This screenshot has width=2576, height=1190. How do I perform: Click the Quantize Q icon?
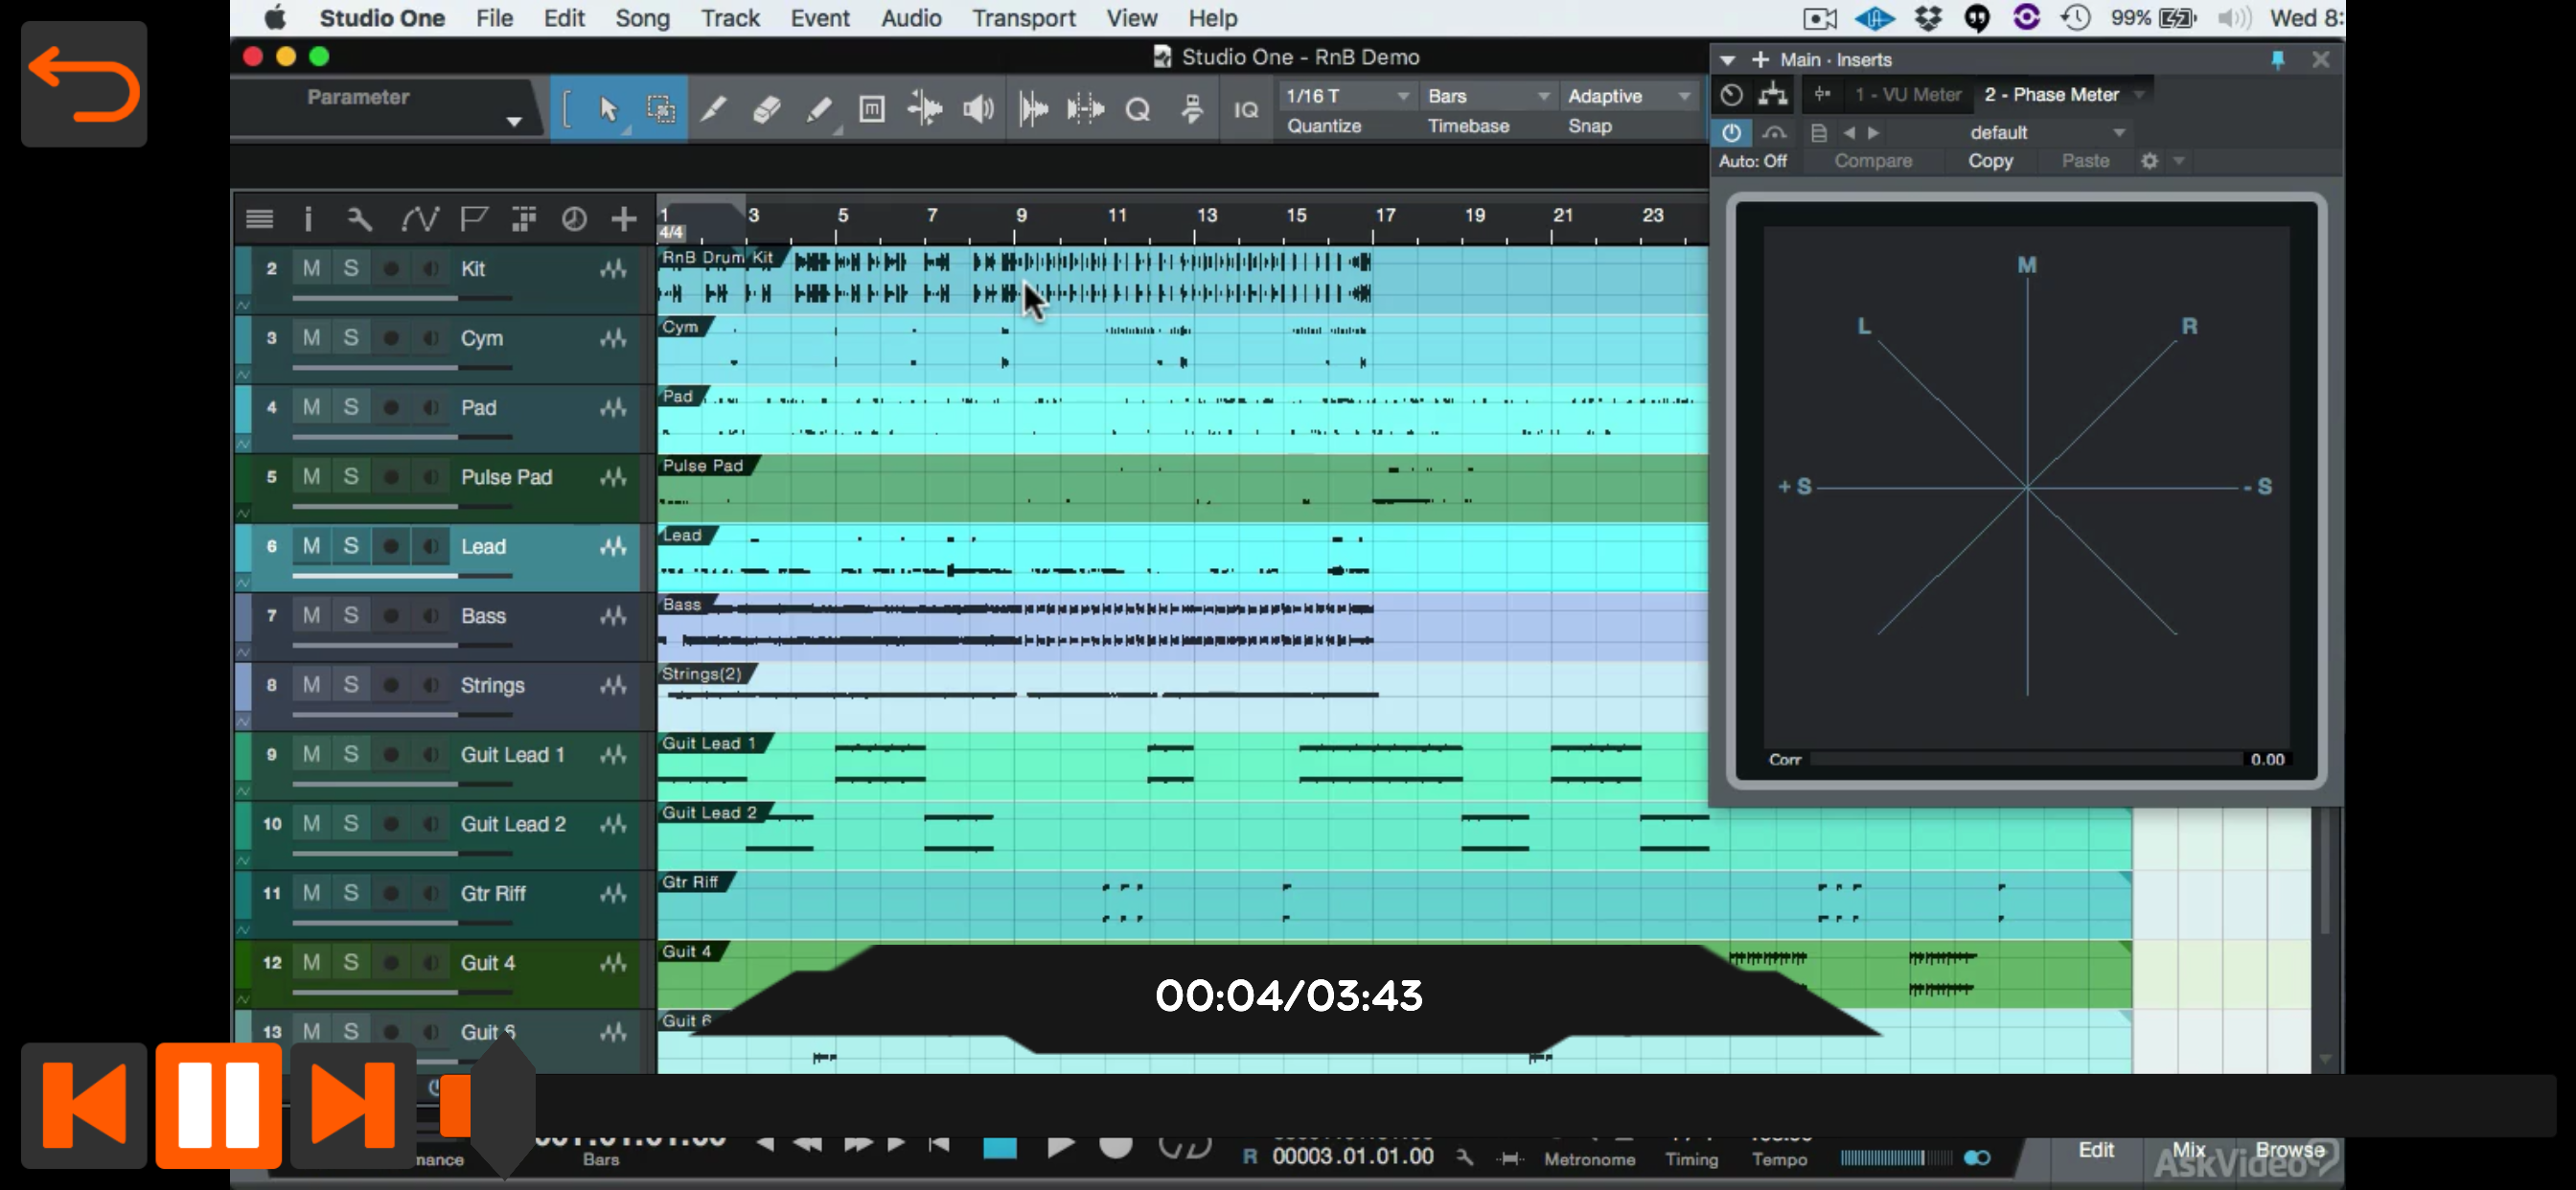tap(1137, 109)
